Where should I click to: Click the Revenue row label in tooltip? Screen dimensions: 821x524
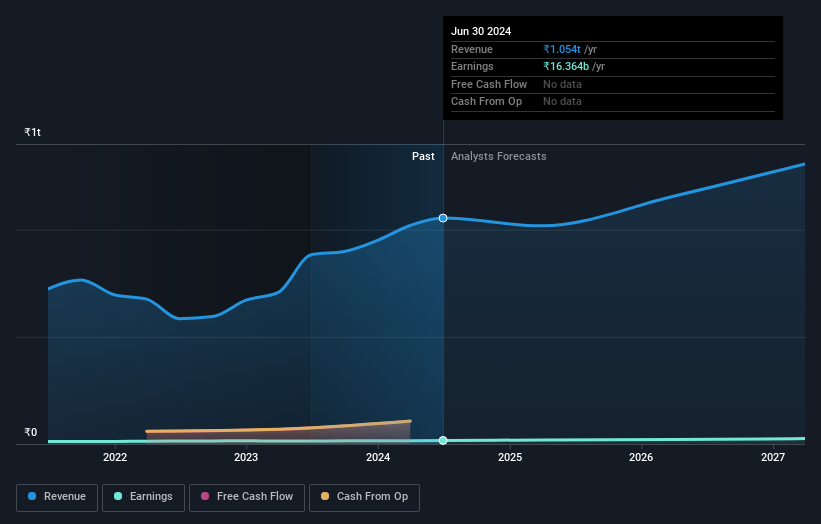point(472,49)
